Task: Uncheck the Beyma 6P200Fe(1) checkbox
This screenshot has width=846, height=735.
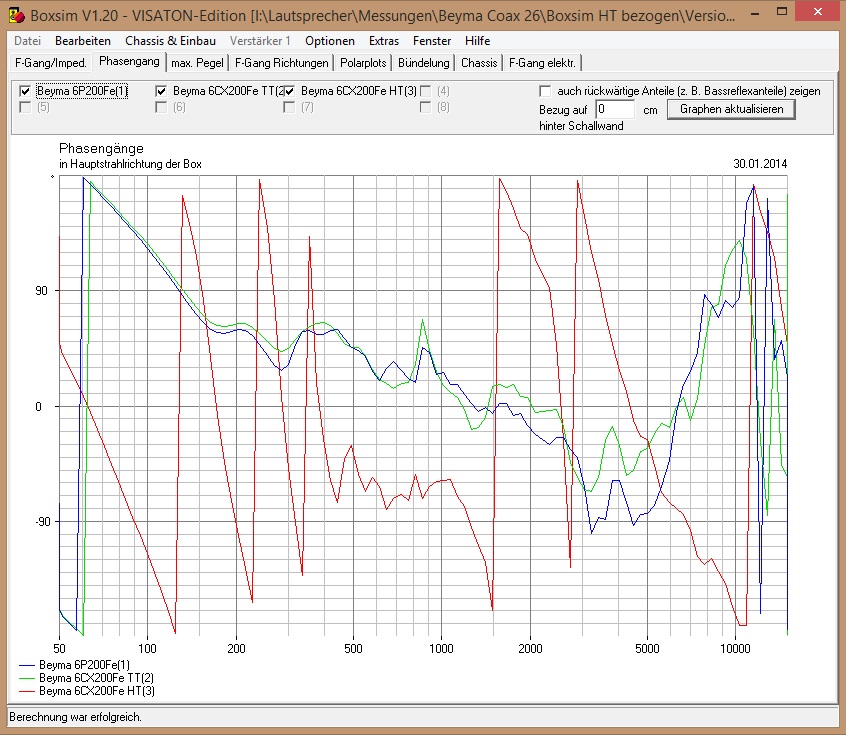Action: [x=25, y=91]
